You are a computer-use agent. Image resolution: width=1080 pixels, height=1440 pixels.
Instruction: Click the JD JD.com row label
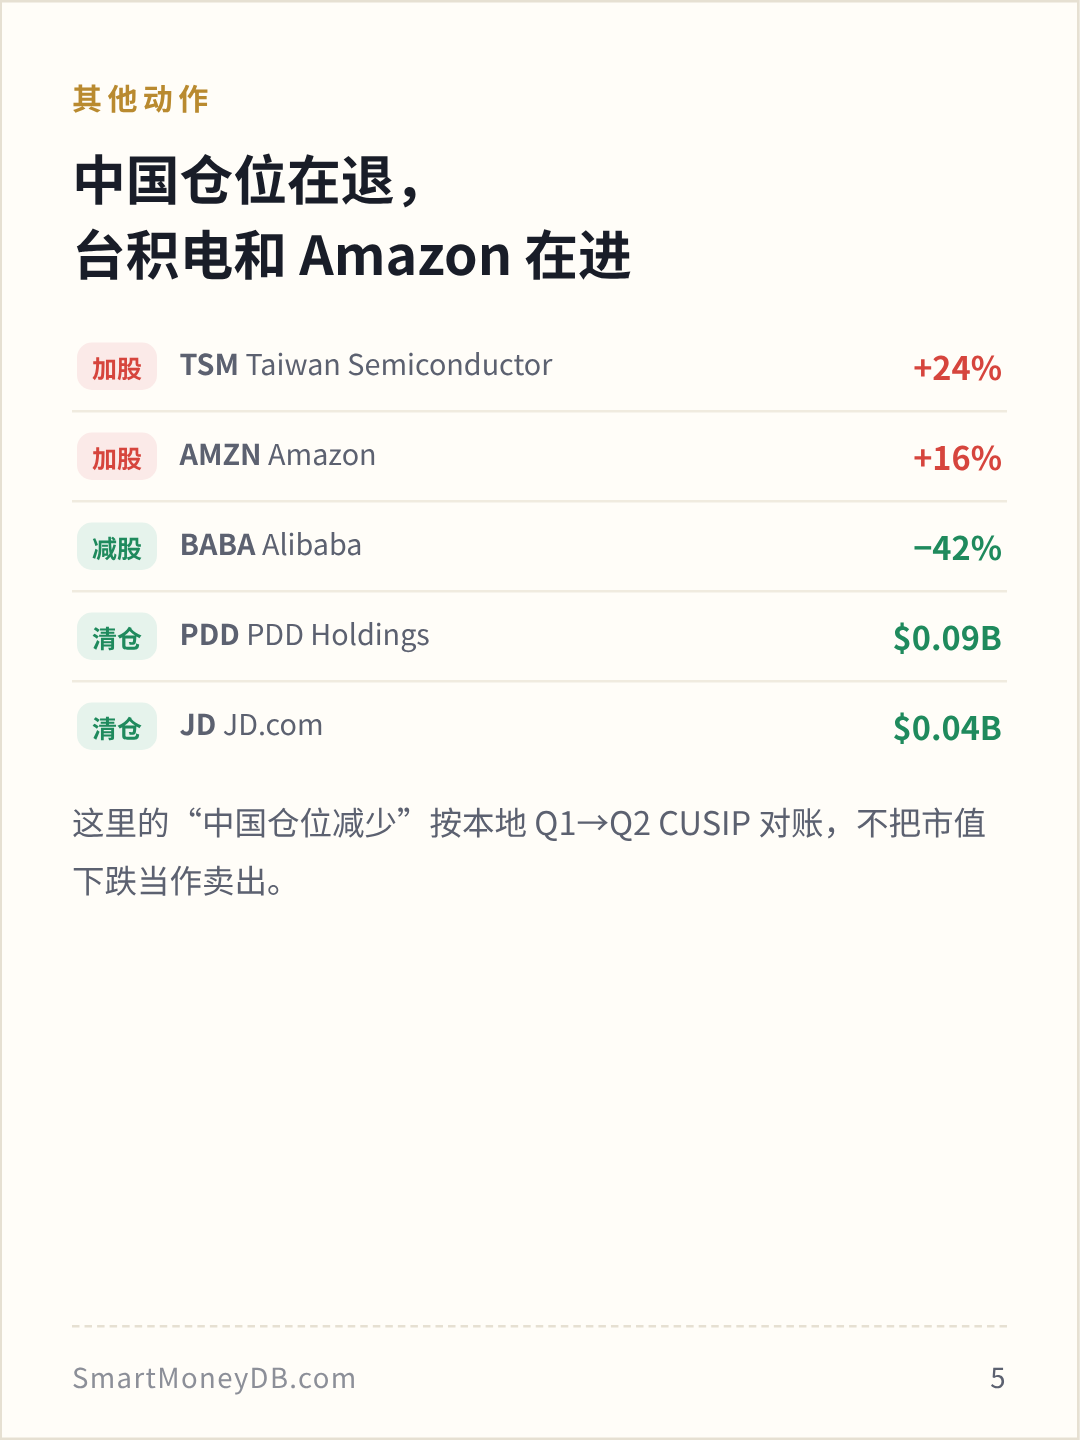(251, 725)
